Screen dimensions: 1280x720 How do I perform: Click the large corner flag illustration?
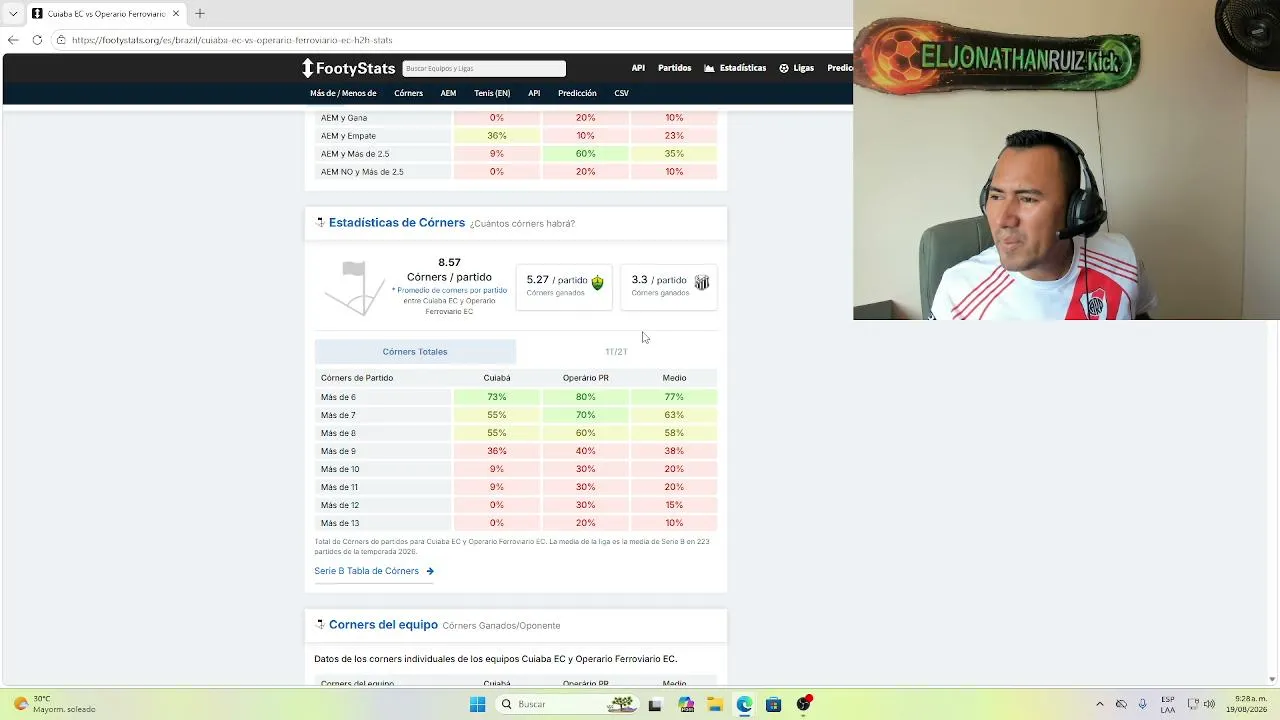click(355, 288)
